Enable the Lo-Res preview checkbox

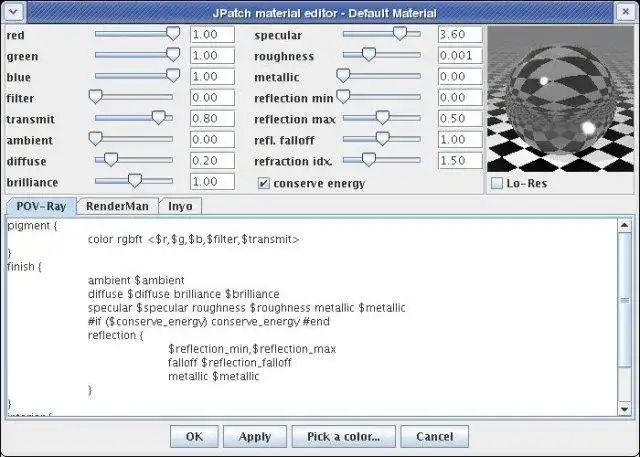coord(497,183)
